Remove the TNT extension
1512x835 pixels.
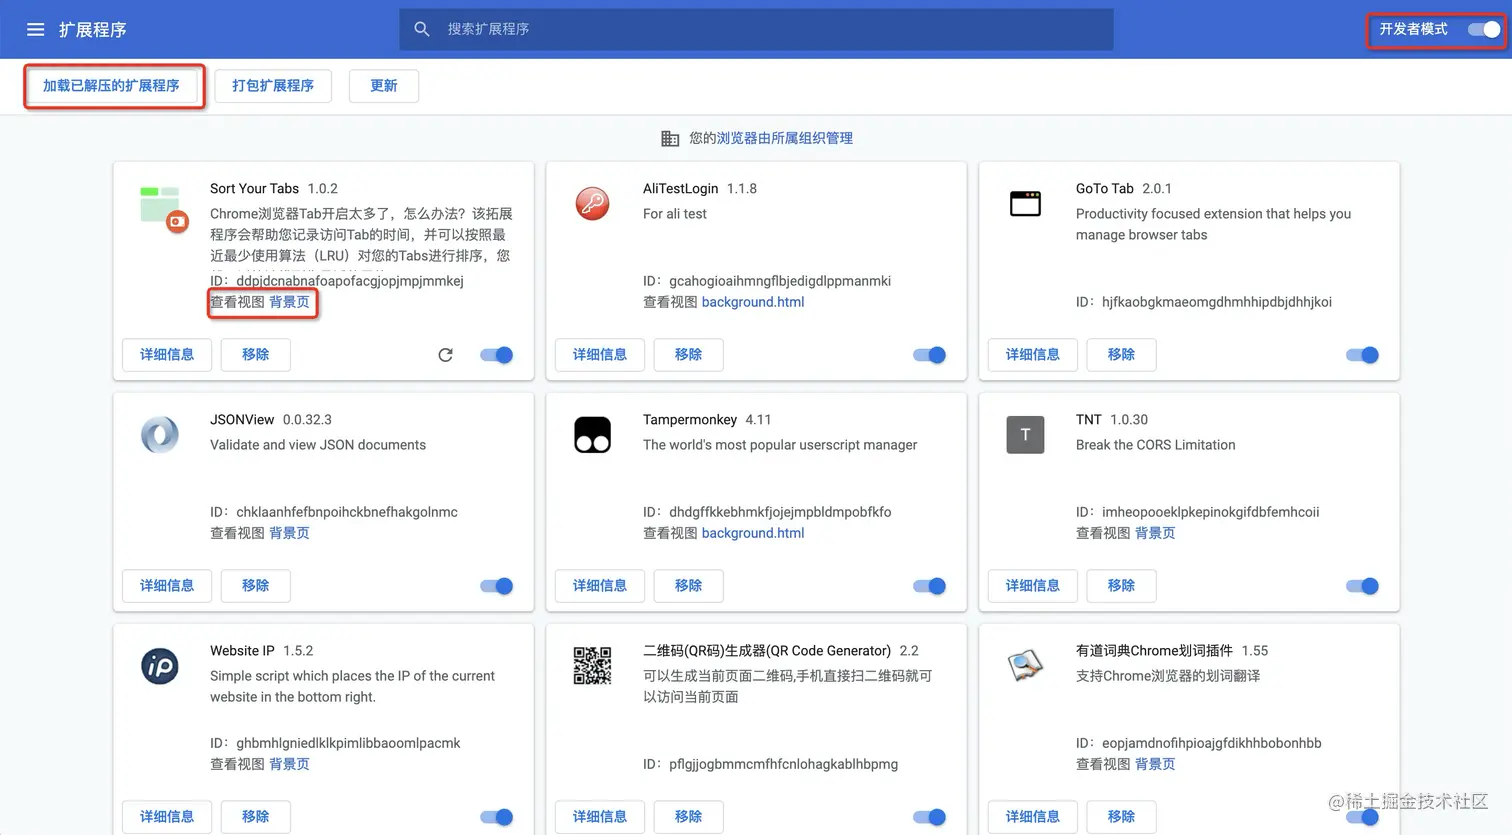pyautogui.click(x=1121, y=586)
